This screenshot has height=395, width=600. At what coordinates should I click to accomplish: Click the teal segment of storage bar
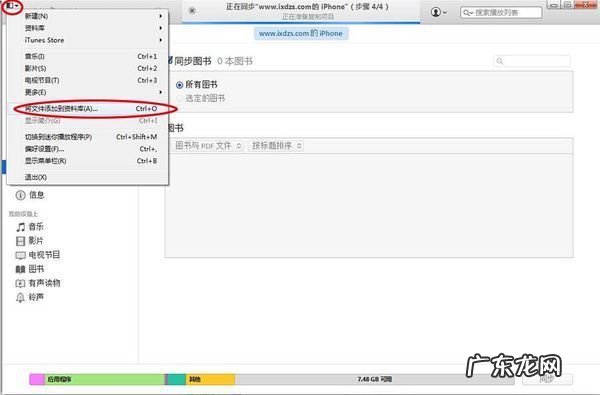(x=176, y=379)
